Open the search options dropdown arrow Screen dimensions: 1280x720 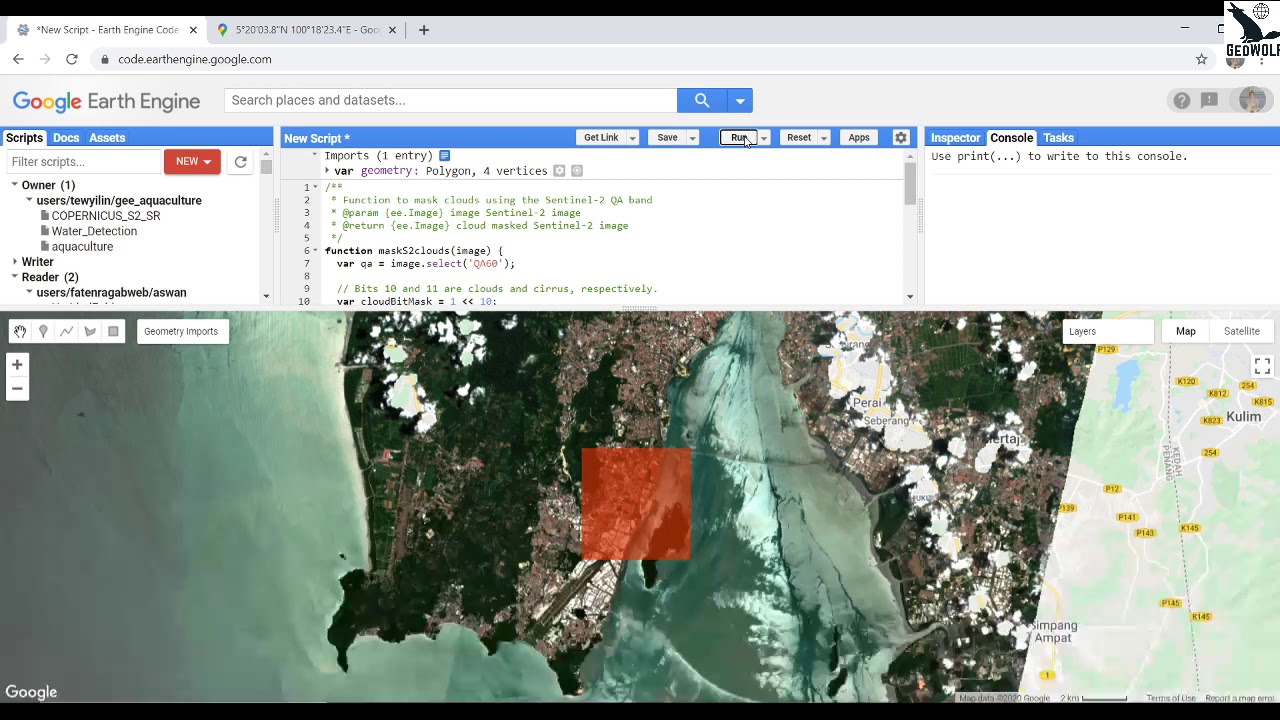740,100
